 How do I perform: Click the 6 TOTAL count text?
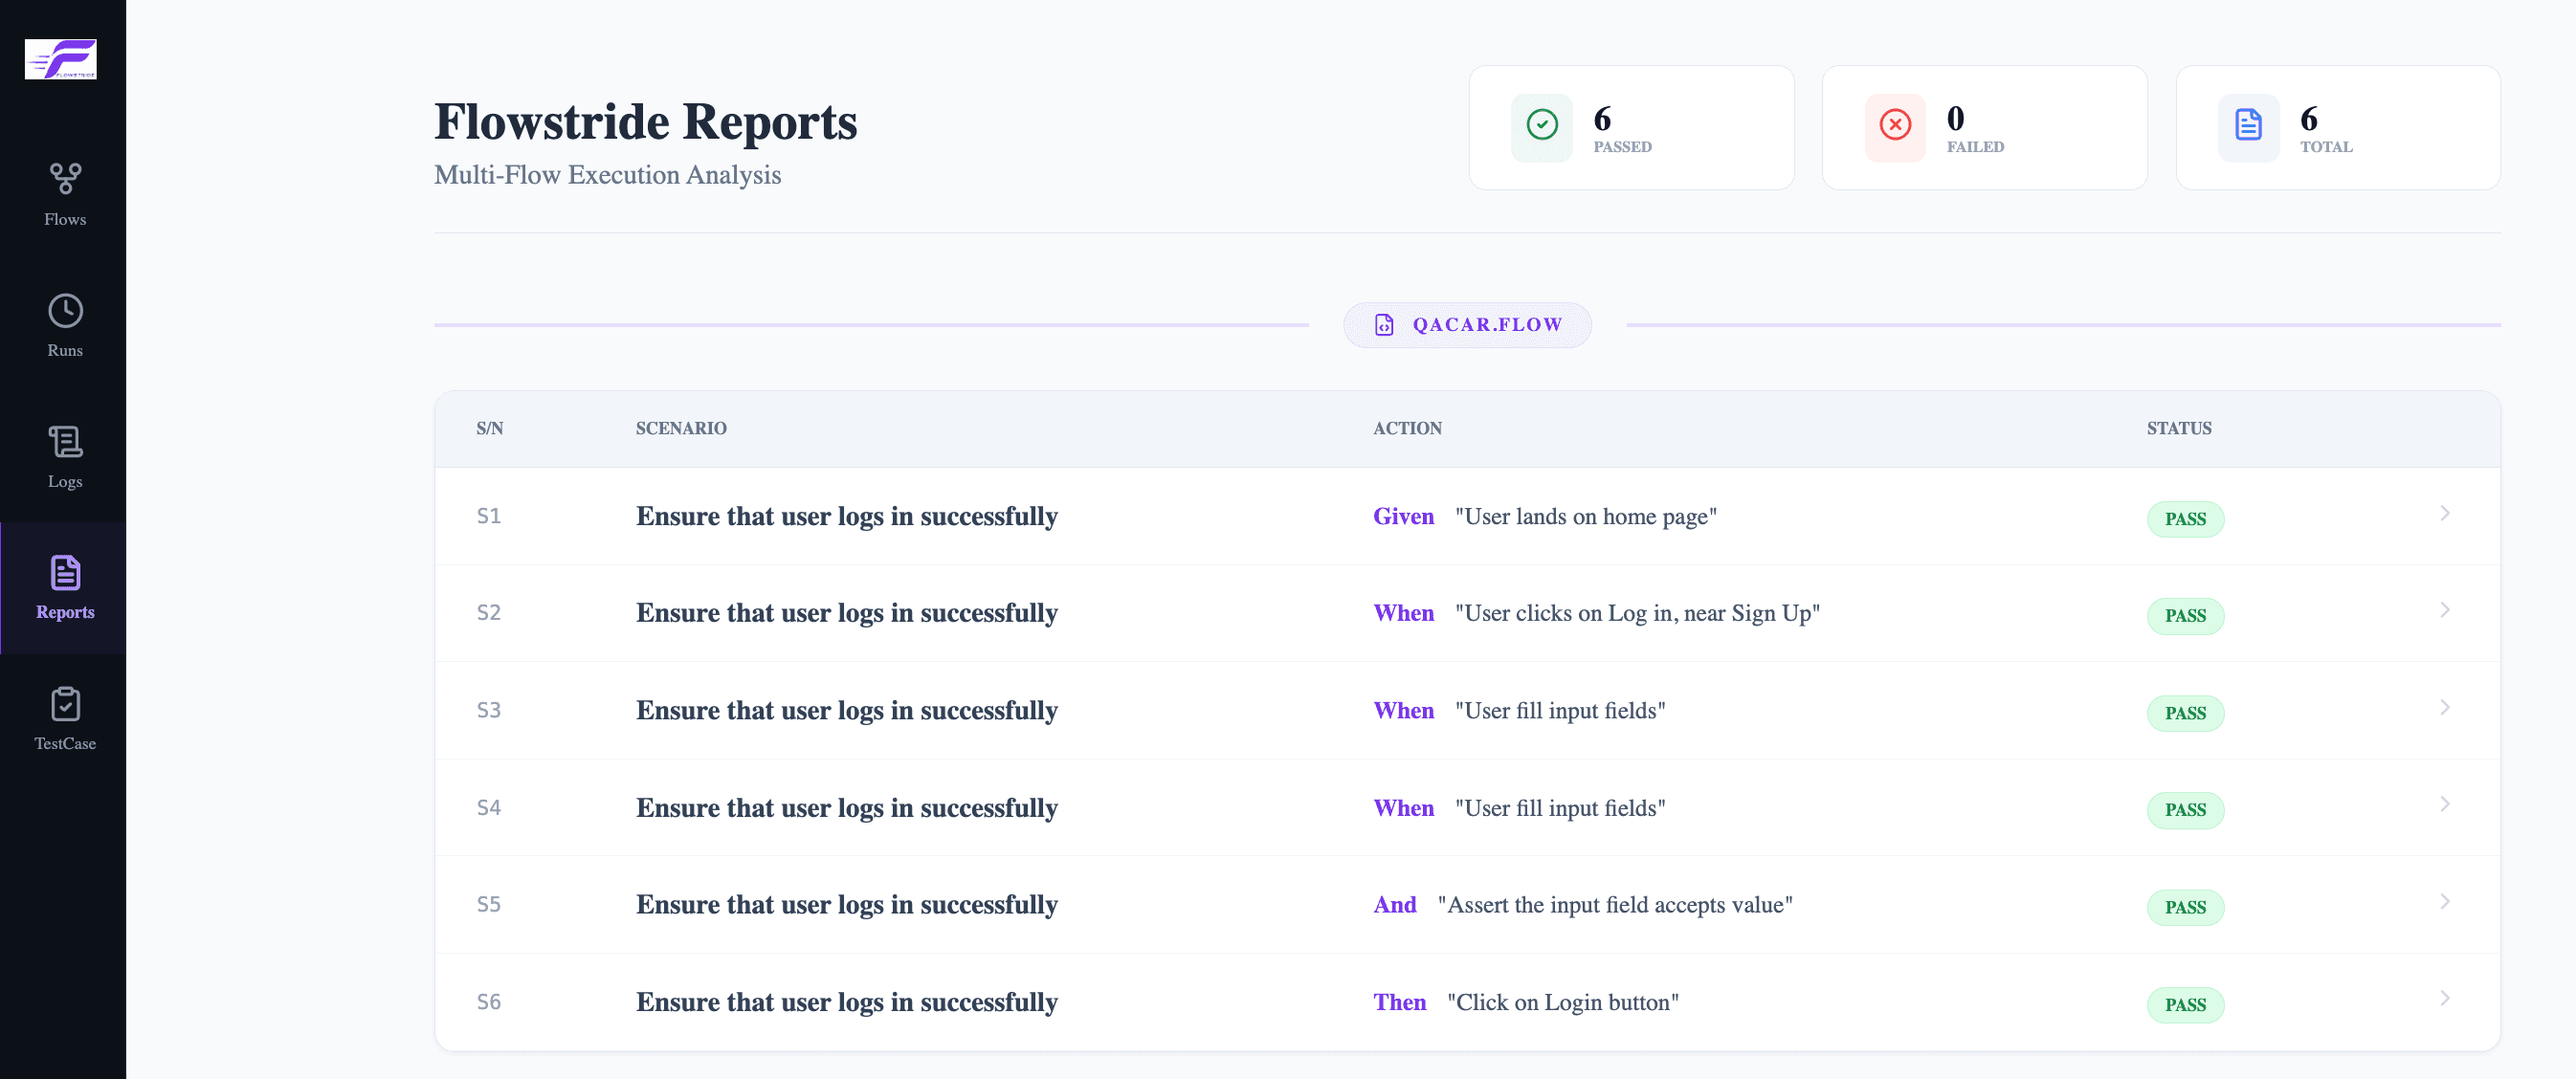pyautogui.click(x=2326, y=129)
